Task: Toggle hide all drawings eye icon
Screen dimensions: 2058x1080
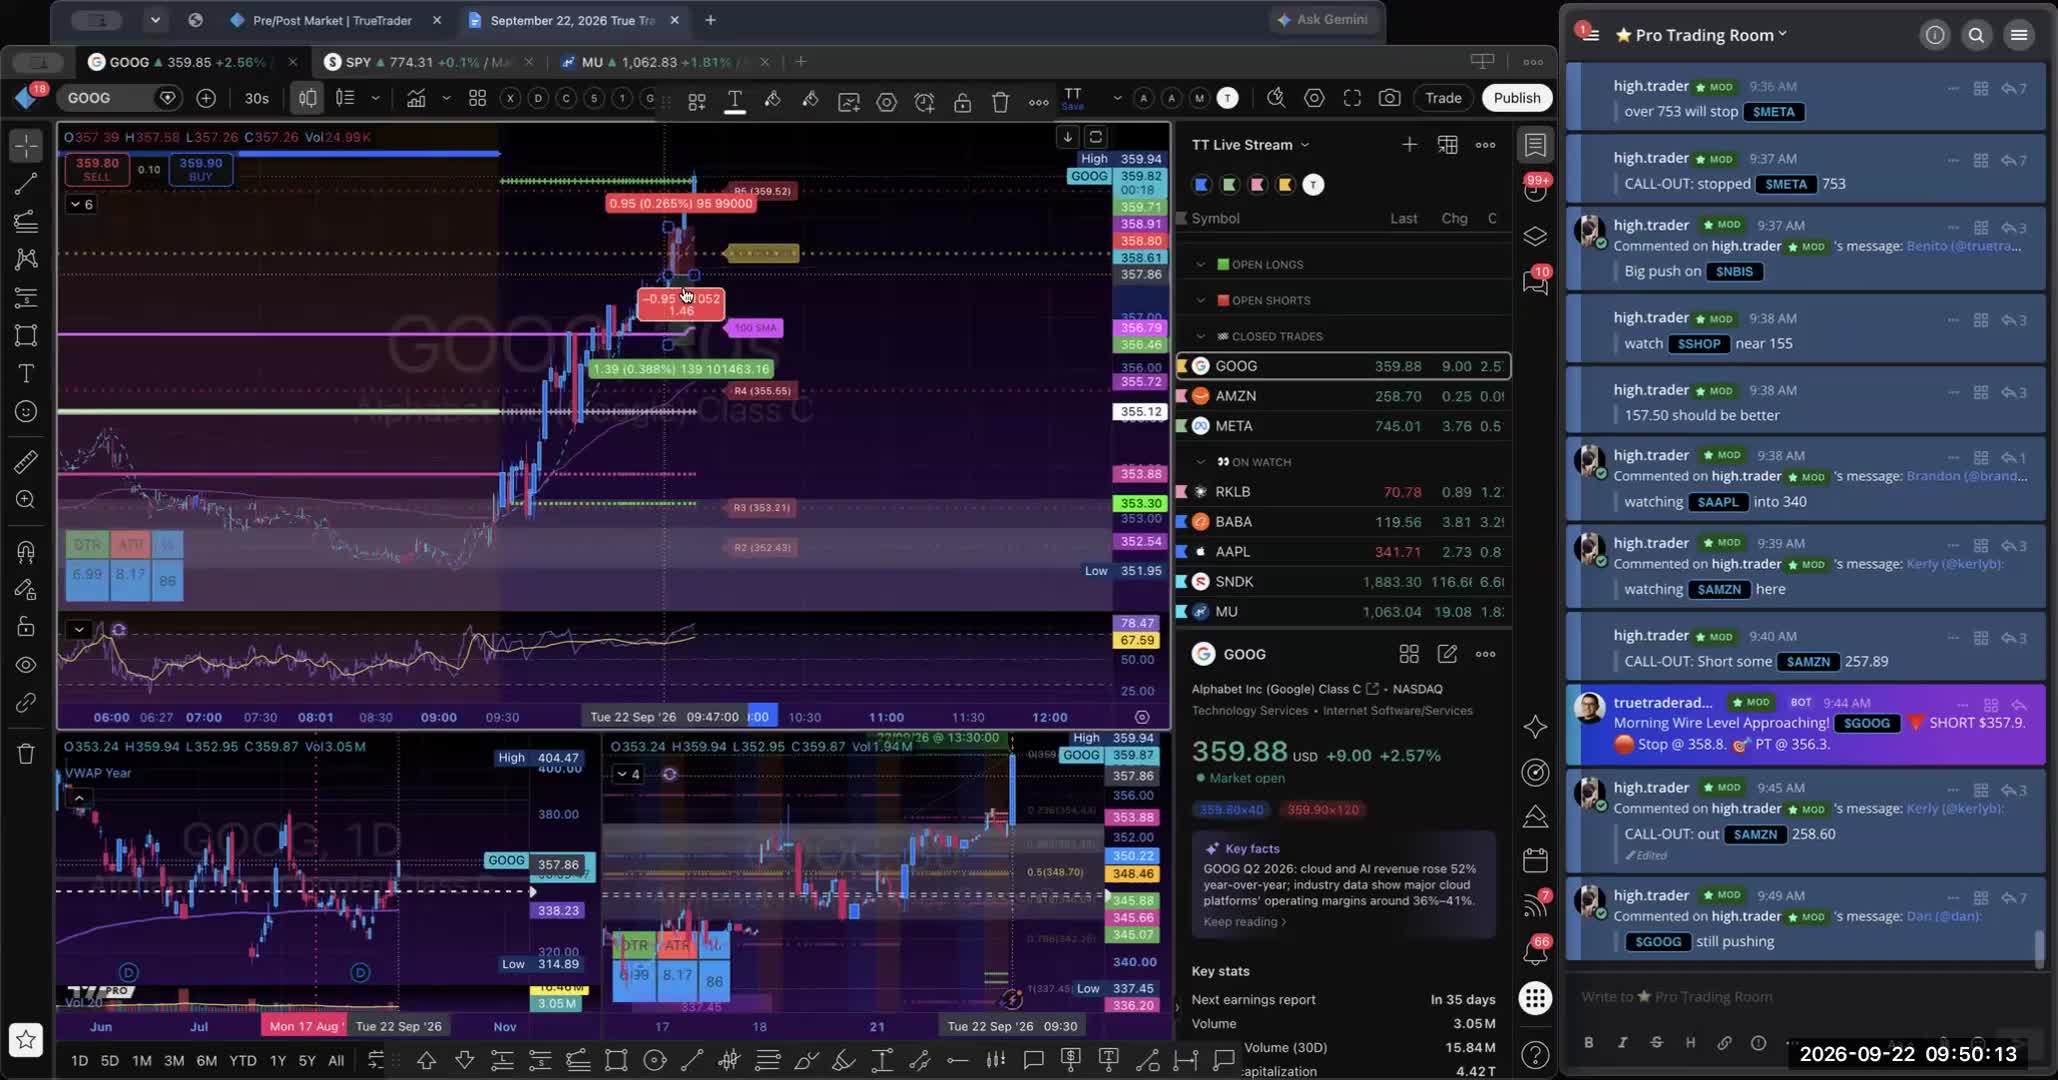Action: [26, 665]
